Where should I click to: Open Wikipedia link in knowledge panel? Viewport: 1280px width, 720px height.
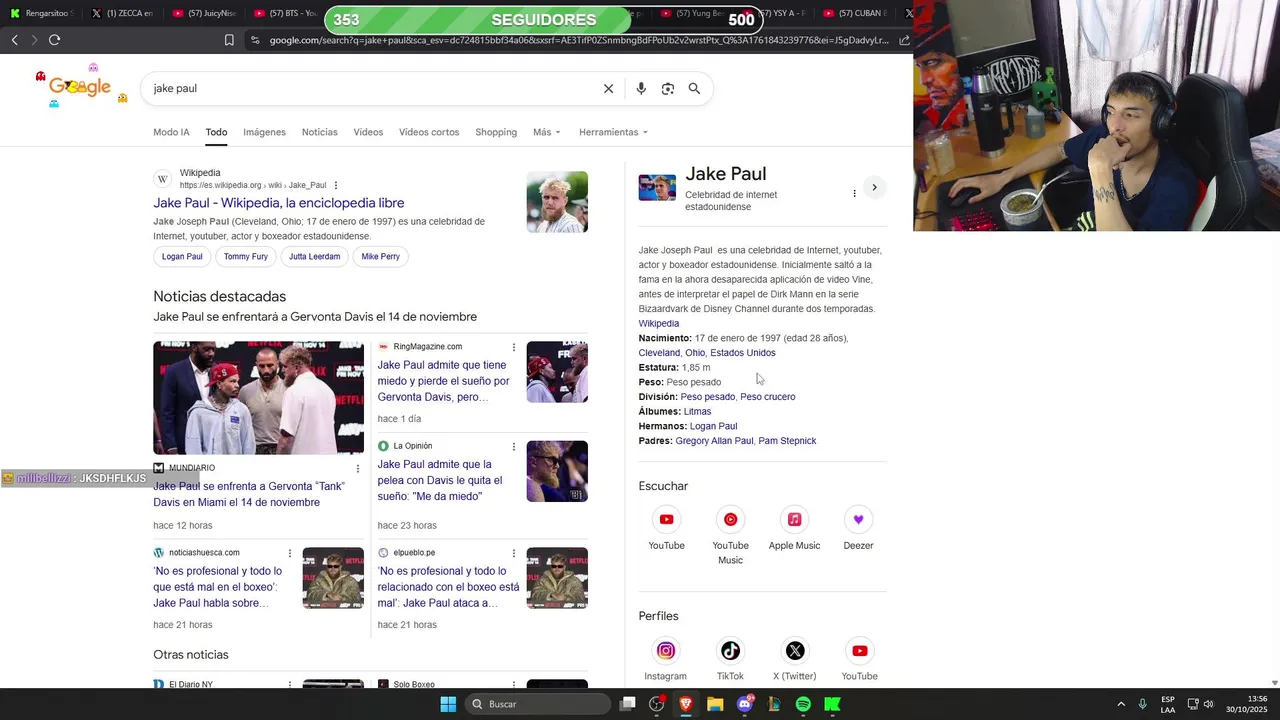pos(659,324)
